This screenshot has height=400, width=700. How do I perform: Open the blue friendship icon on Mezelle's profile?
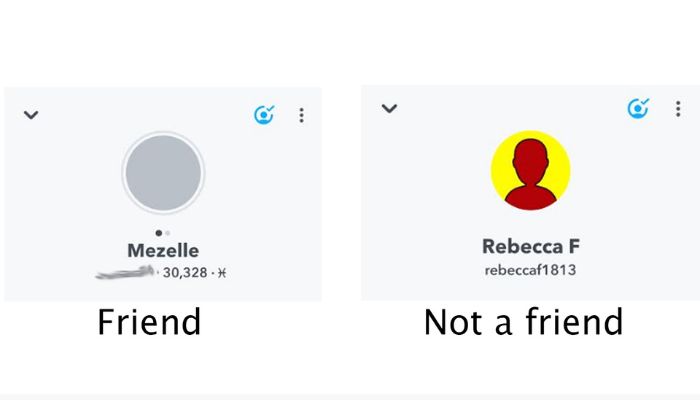tap(264, 115)
